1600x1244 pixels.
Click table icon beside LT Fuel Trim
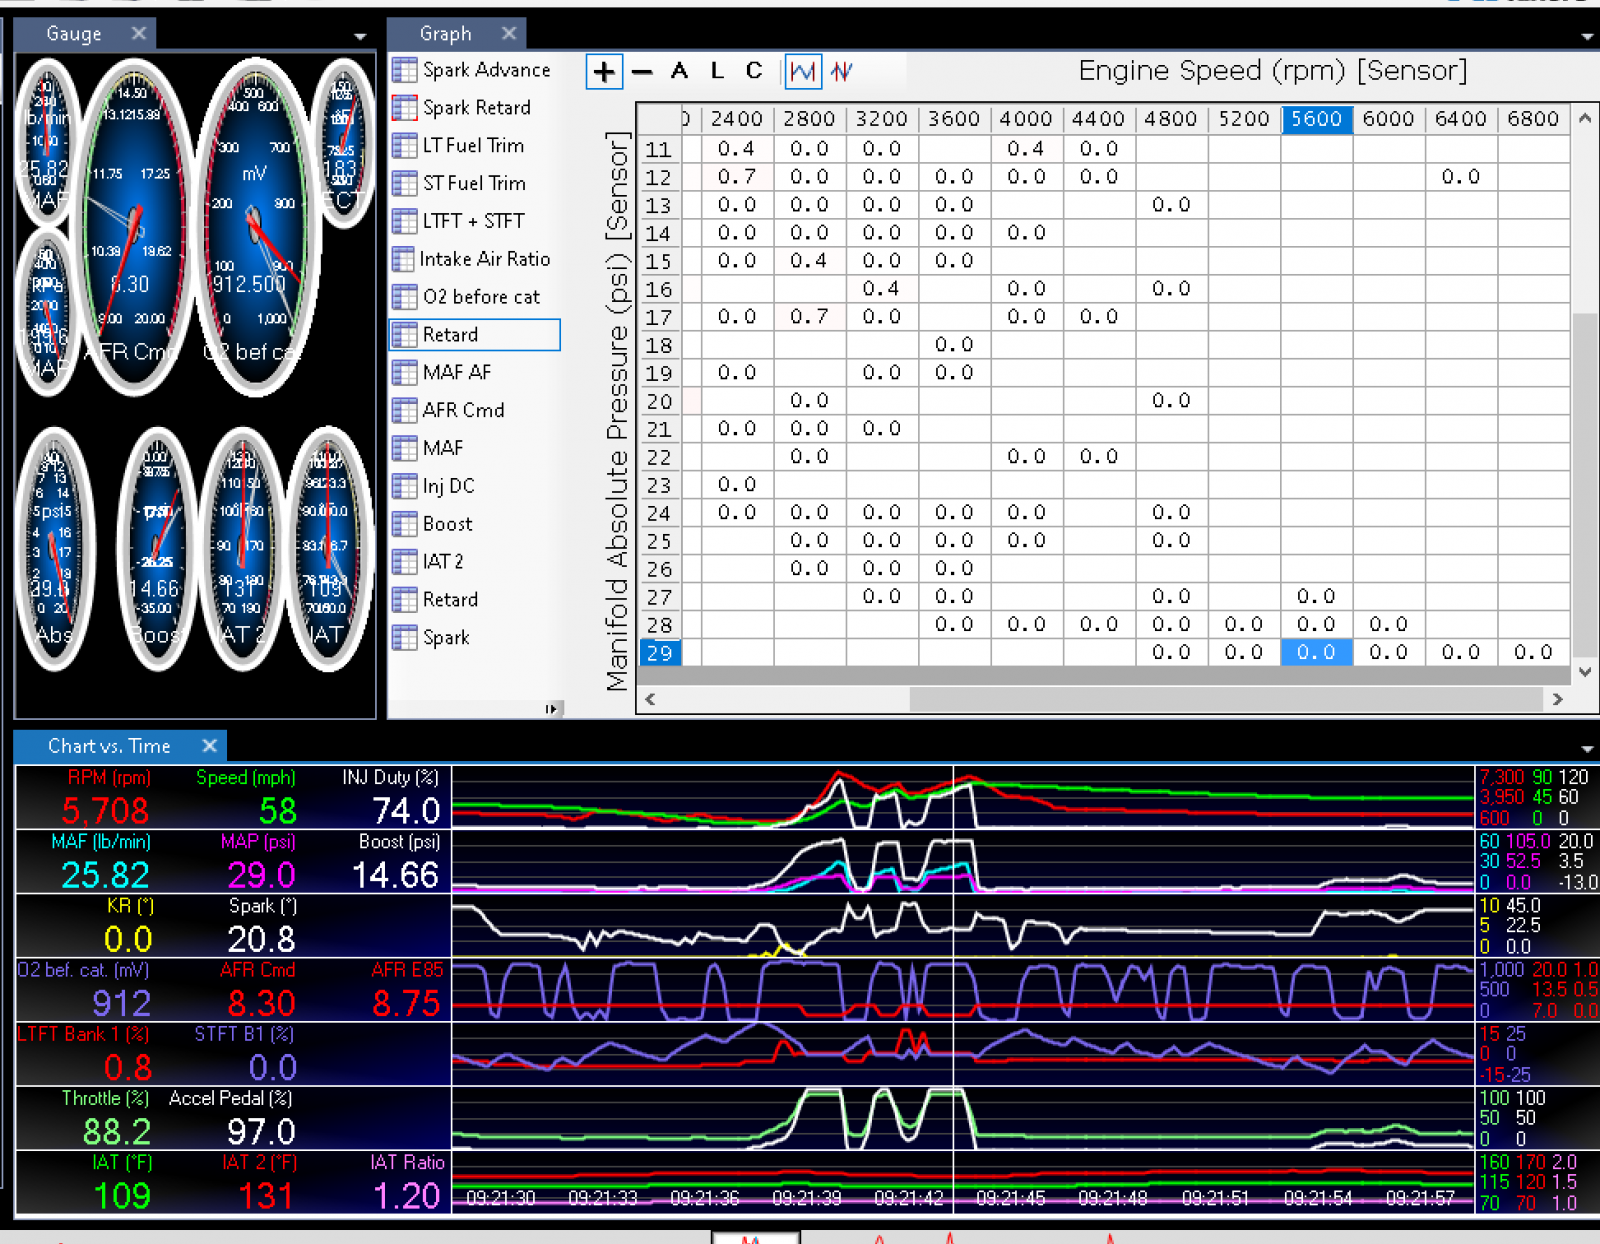(x=405, y=146)
